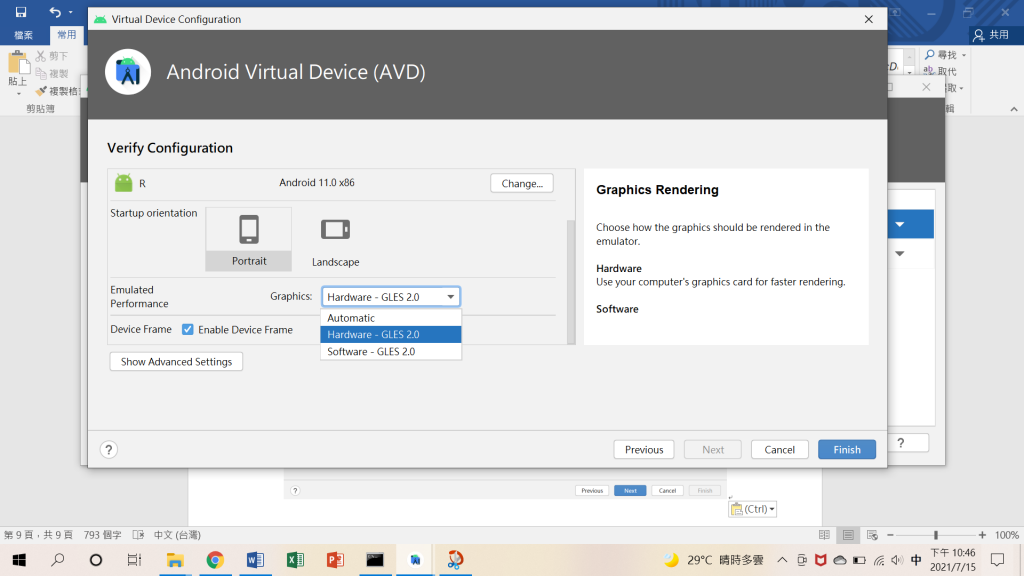Open File Explorer from taskbar
The image size is (1024, 576).
click(174, 560)
